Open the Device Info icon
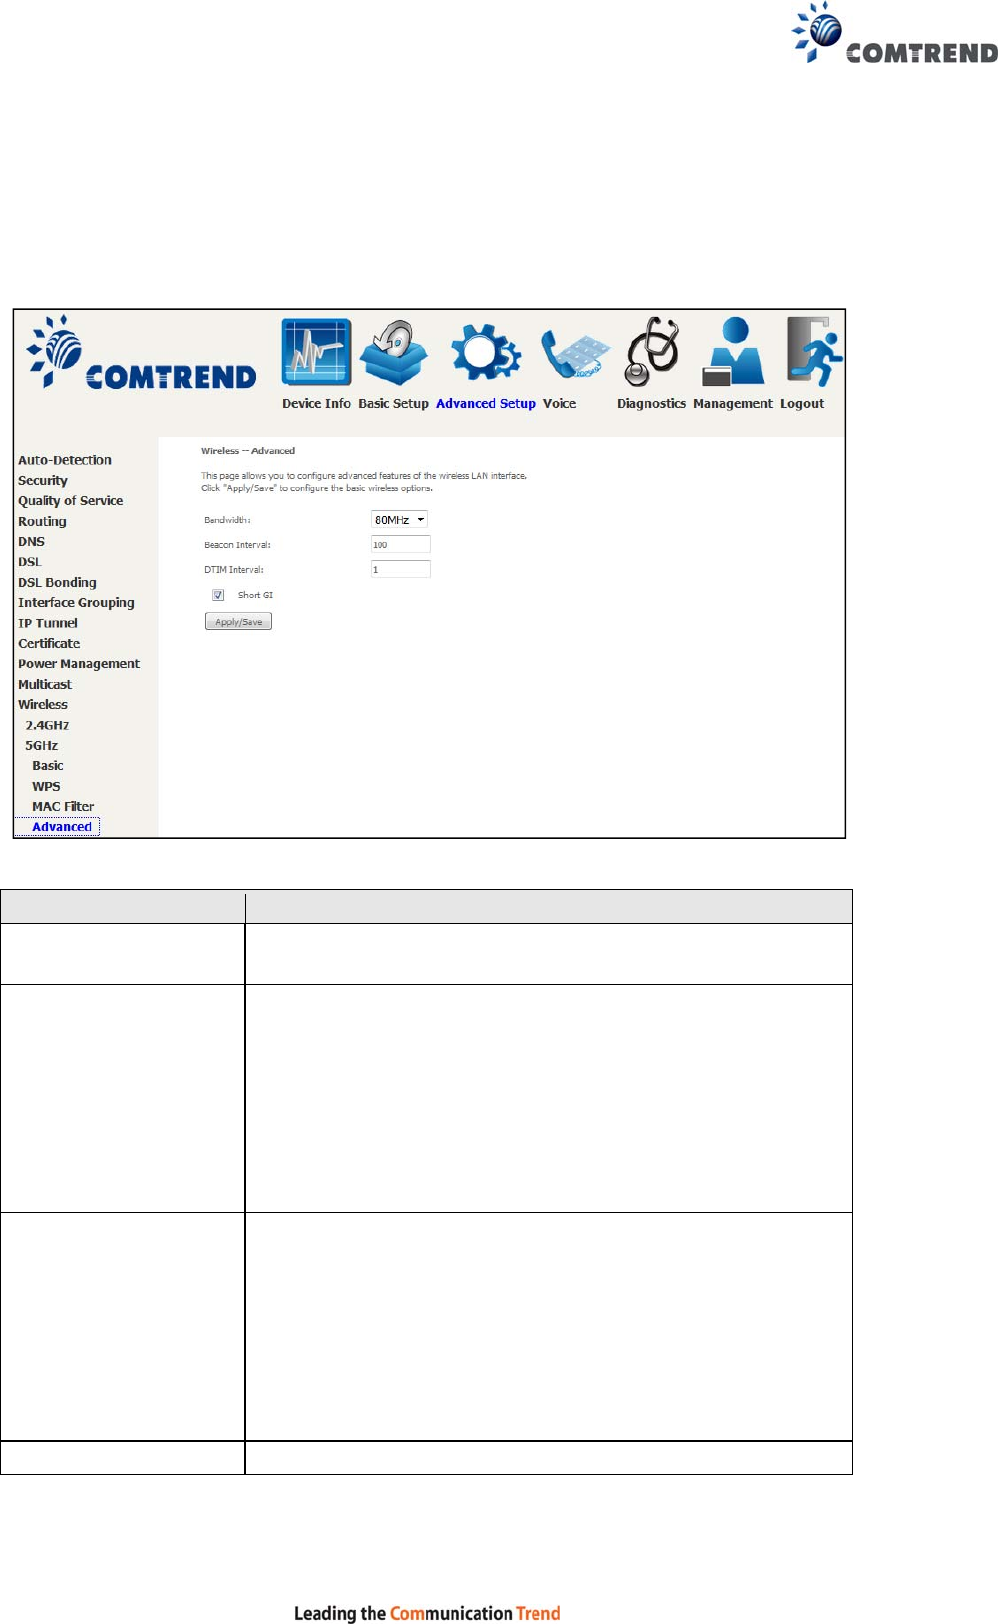 pyautogui.click(x=316, y=352)
